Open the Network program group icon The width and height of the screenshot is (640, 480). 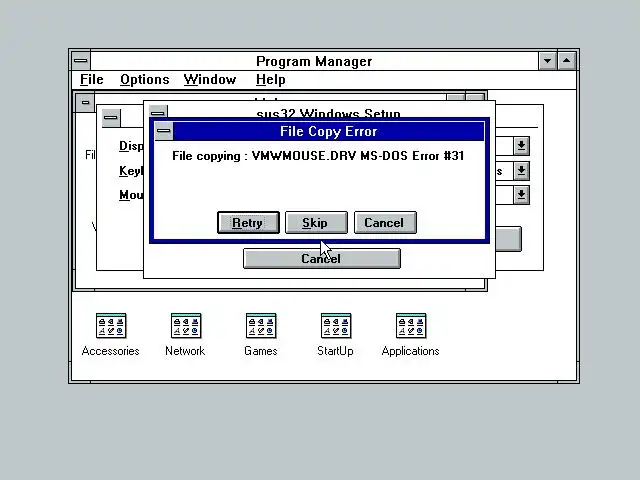(186, 326)
